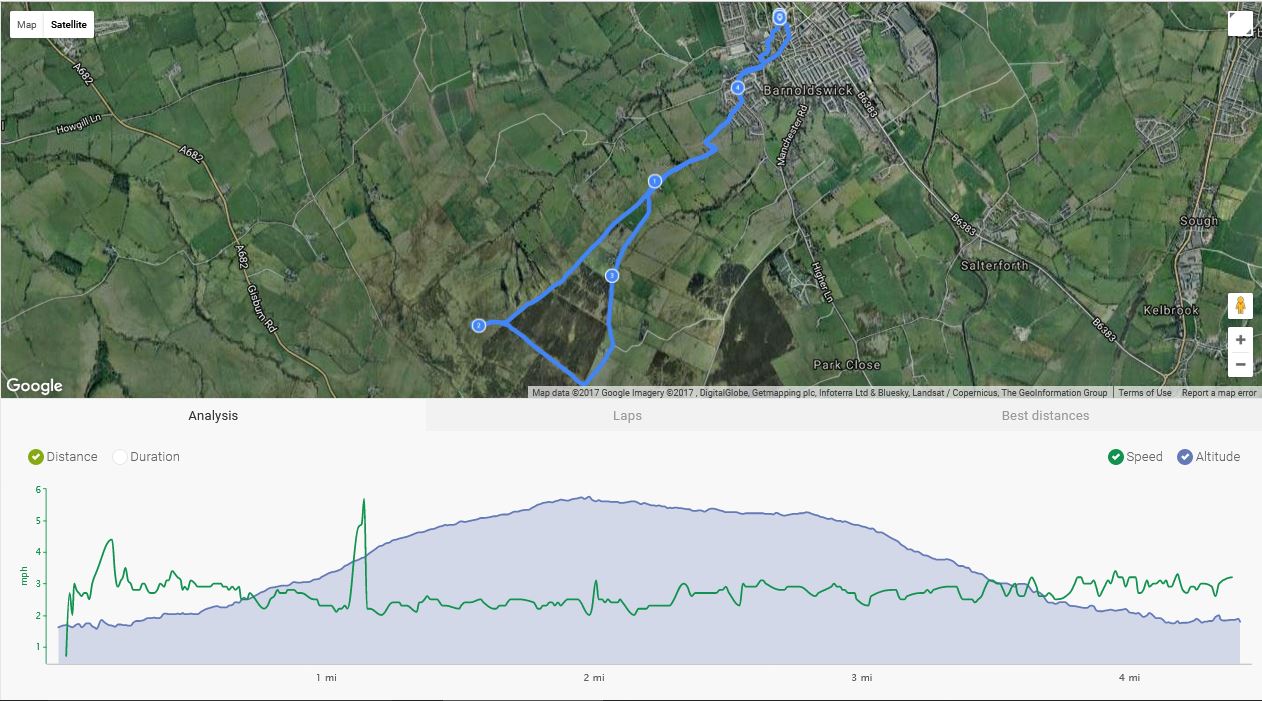Image resolution: width=1262 pixels, height=701 pixels.
Task: Click the route start marker pin
Action: (x=780, y=17)
